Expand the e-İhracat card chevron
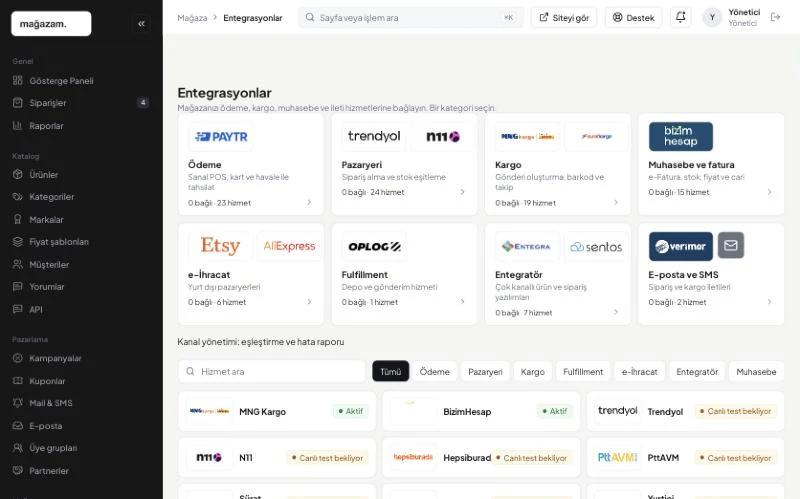800x499 pixels. tap(309, 302)
